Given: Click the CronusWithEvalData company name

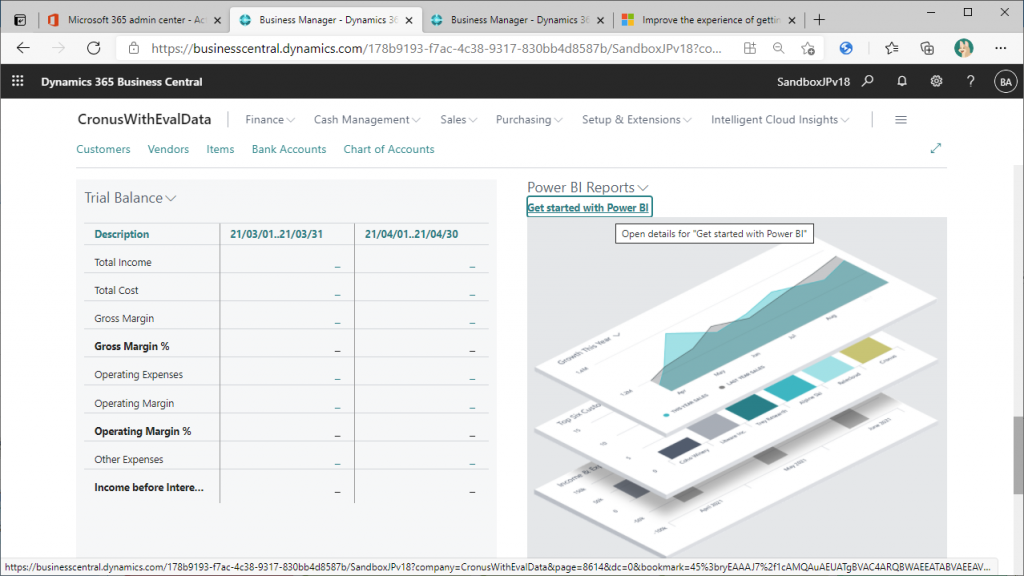Looking at the screenshot, I should [x=144, y=120].
